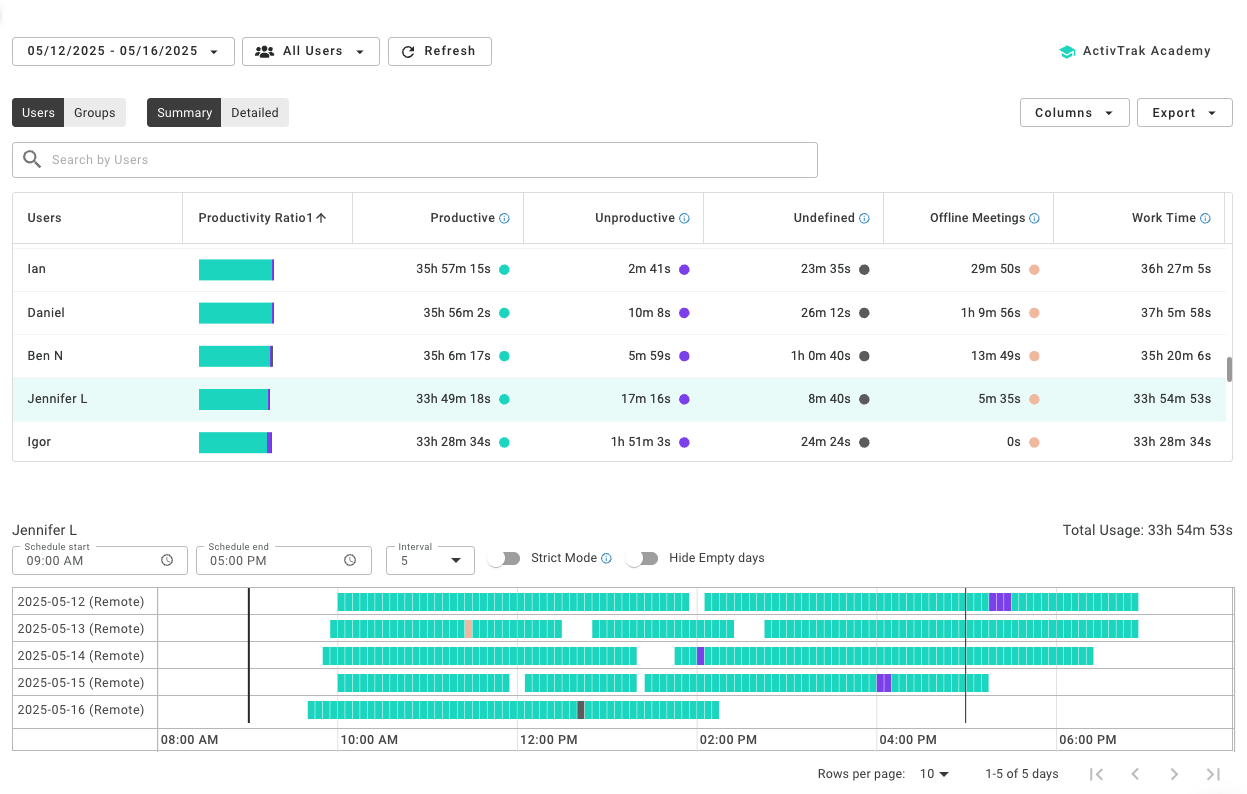
Task: Open the All Users filter dropdown
Action: [x=310, y=51]
